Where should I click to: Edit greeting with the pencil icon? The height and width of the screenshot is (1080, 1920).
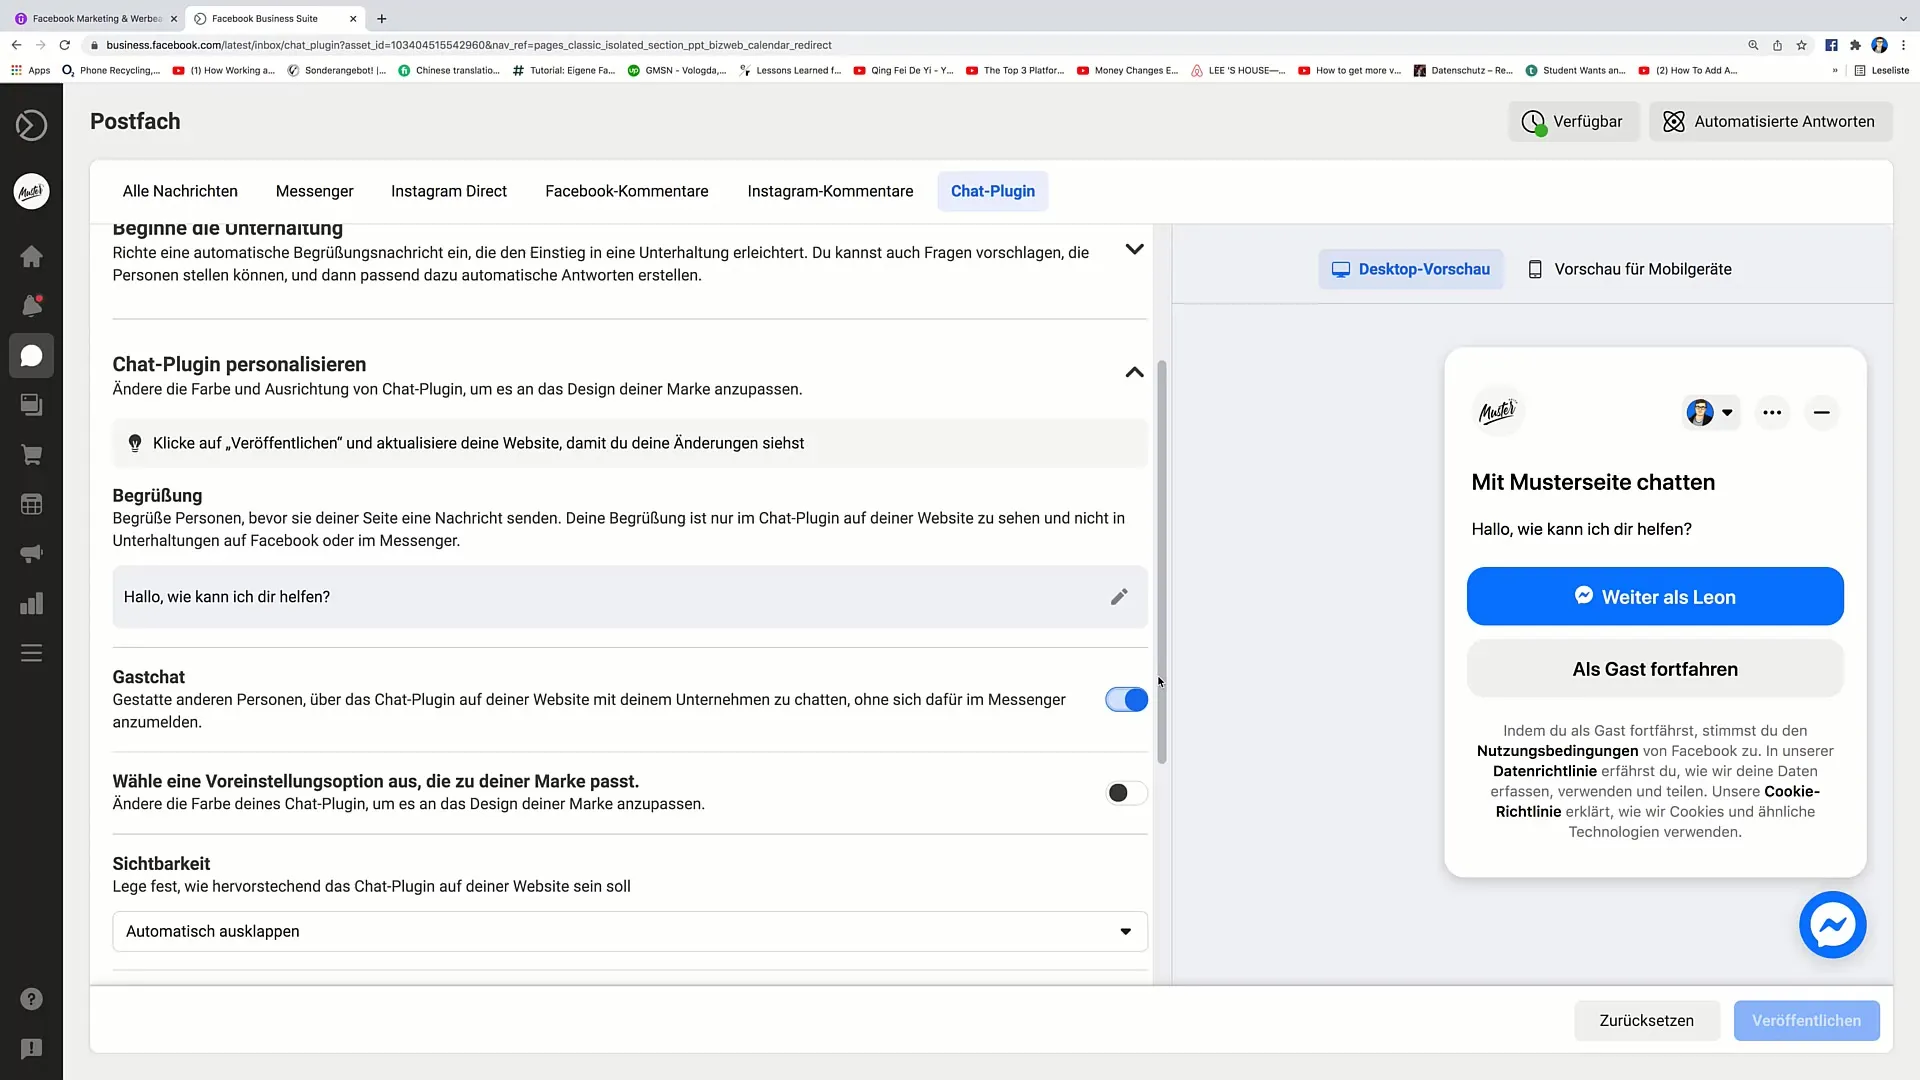1119,597
